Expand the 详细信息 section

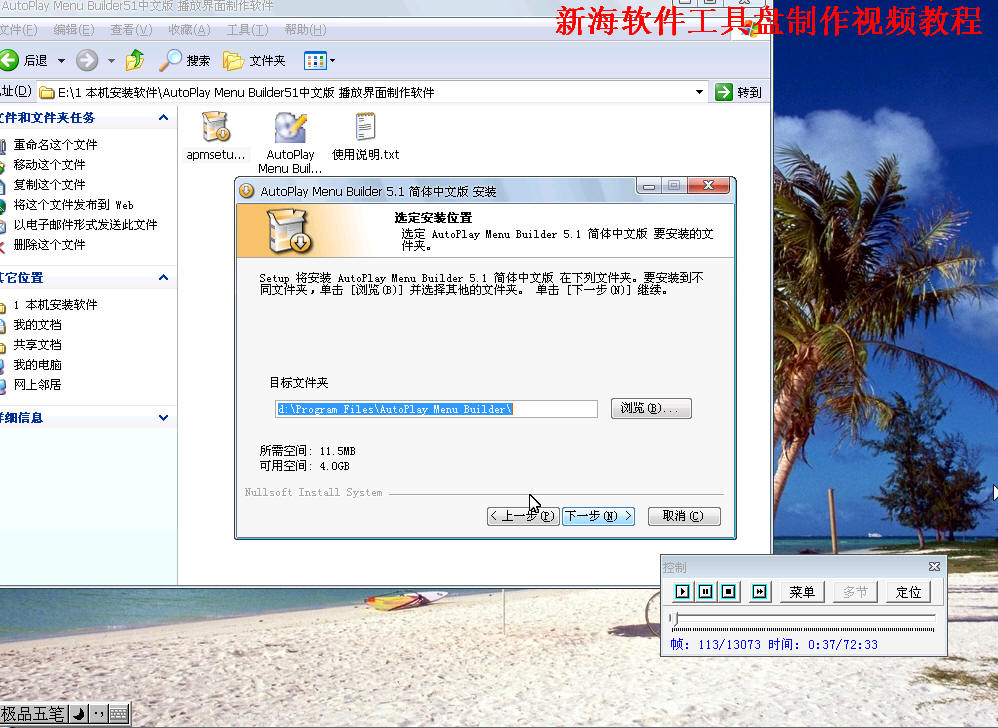tap(164, 417)
